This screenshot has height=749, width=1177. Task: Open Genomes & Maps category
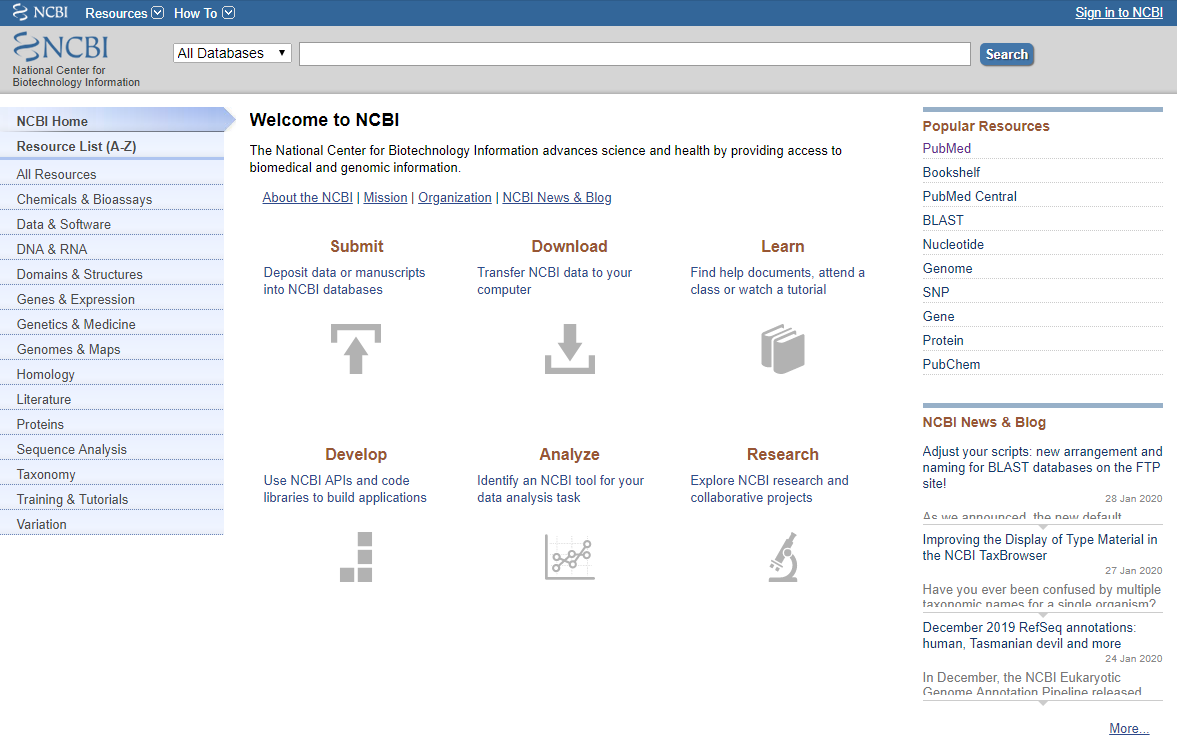pyautogui.click(x=112, y=349)
